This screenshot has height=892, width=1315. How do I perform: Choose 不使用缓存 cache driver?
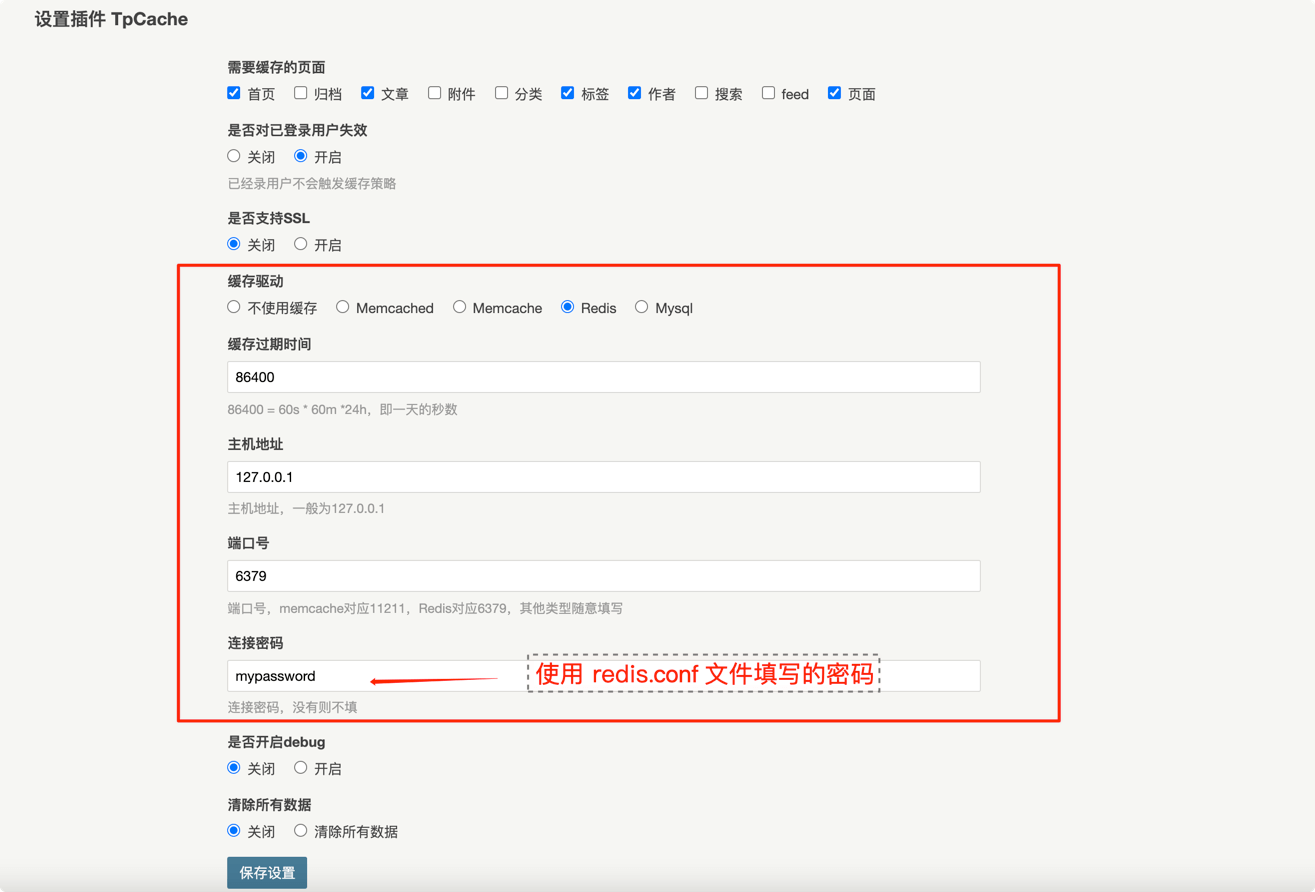(x=234, y=307)
